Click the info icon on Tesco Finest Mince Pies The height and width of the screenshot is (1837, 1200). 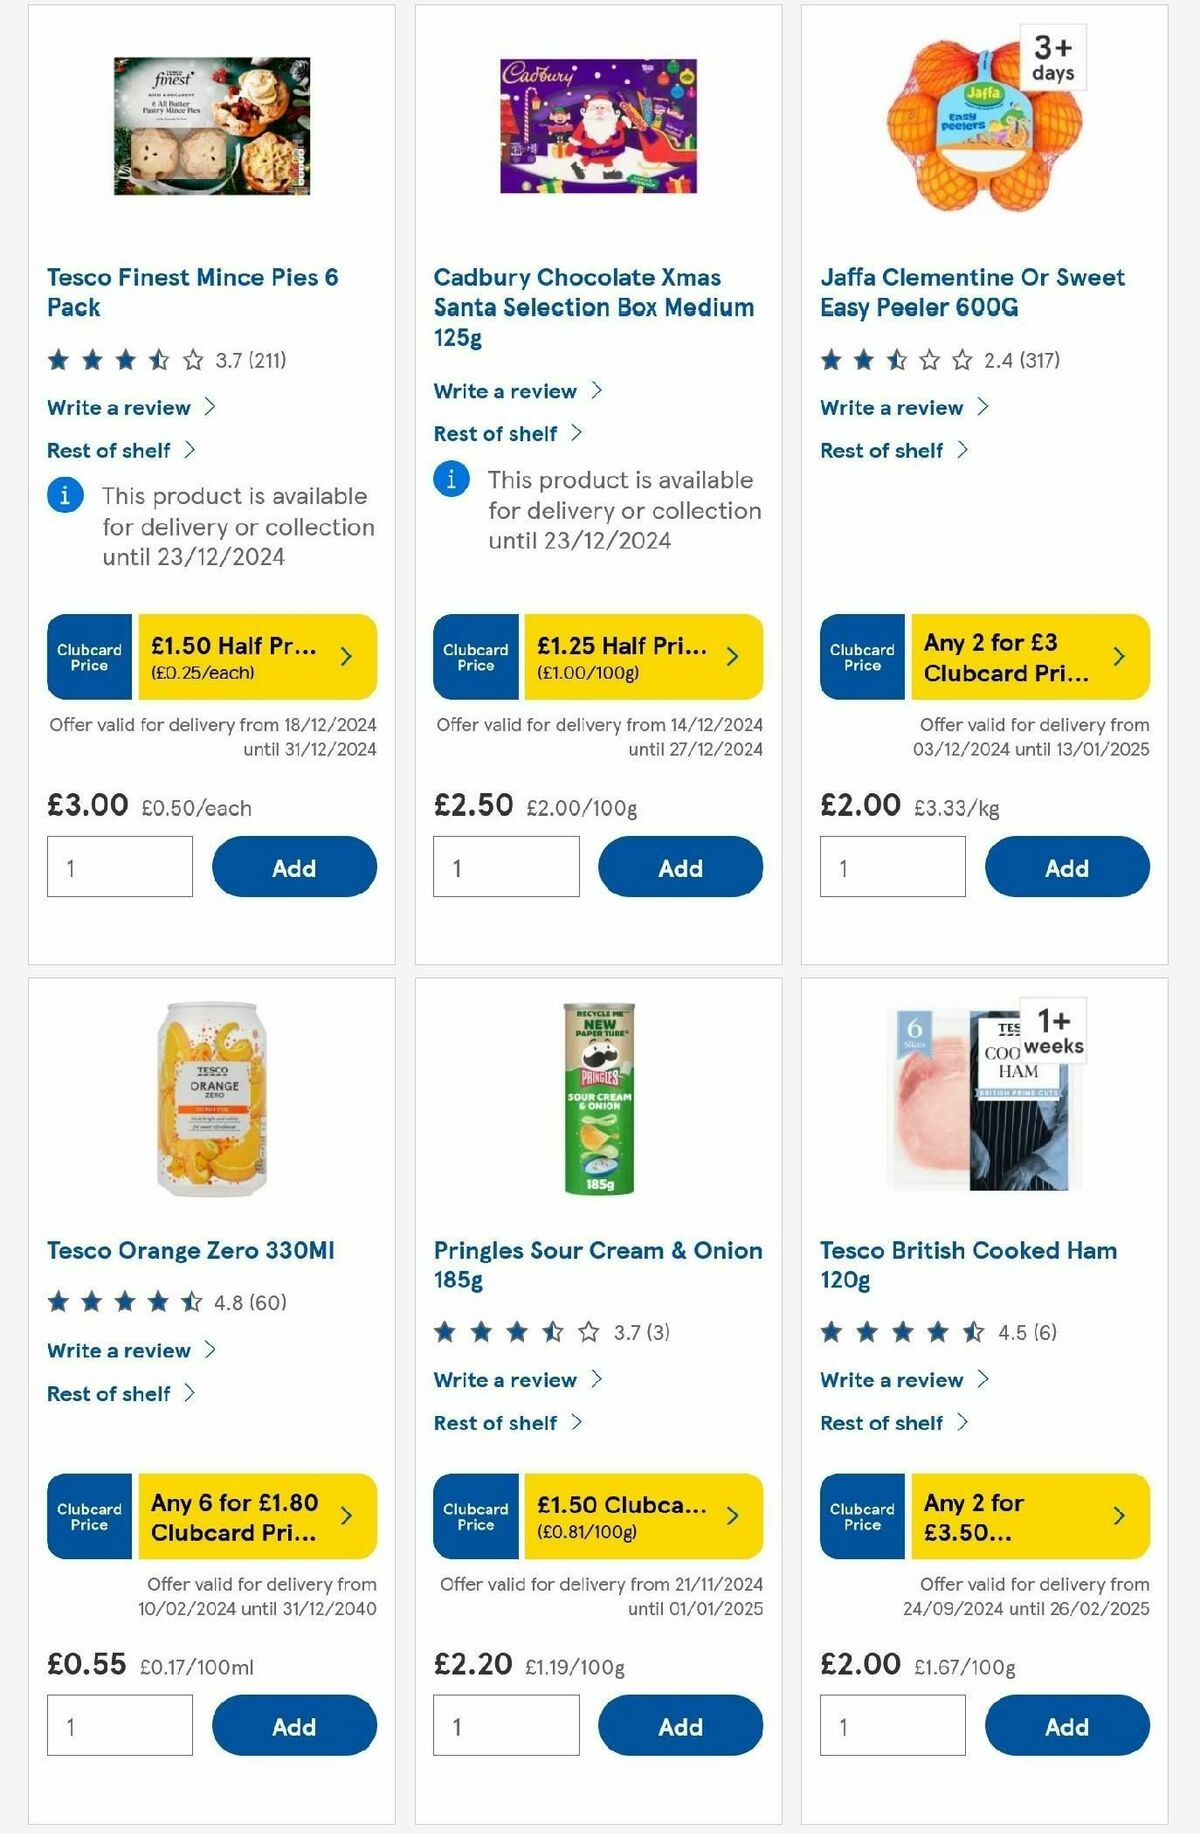(x=64, y=495)
